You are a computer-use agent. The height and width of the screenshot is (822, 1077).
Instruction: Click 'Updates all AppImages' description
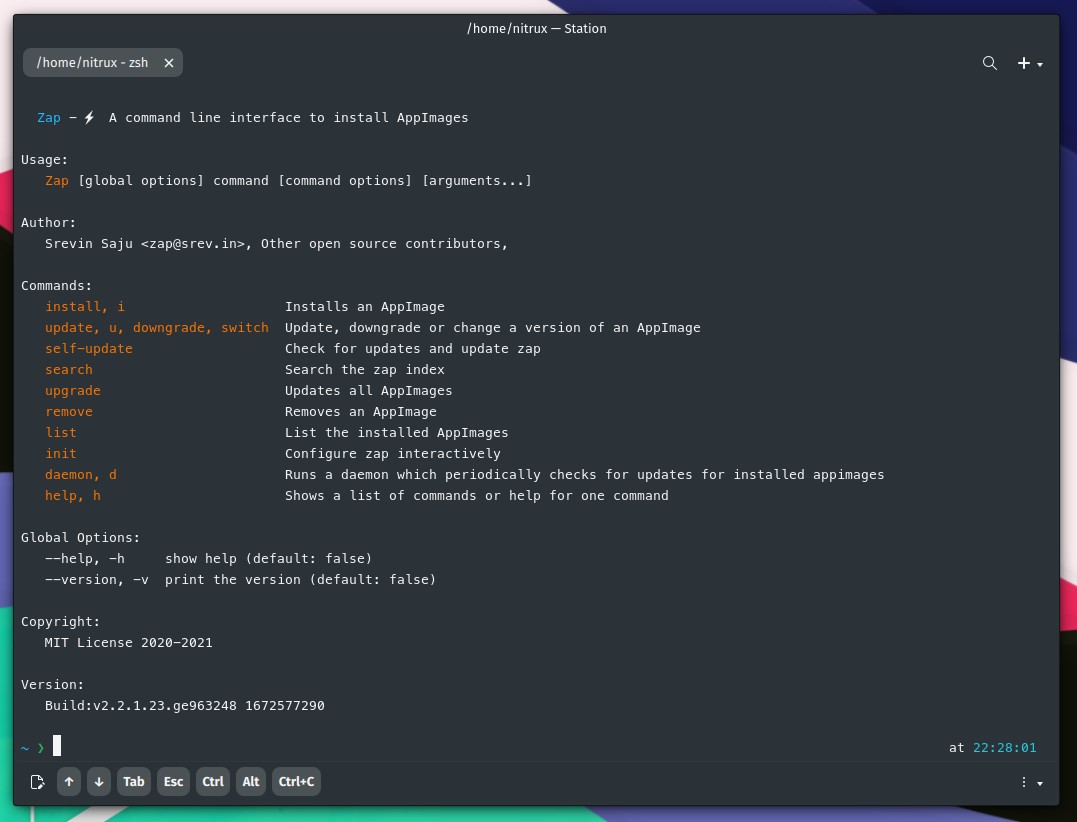pos(369,391)
